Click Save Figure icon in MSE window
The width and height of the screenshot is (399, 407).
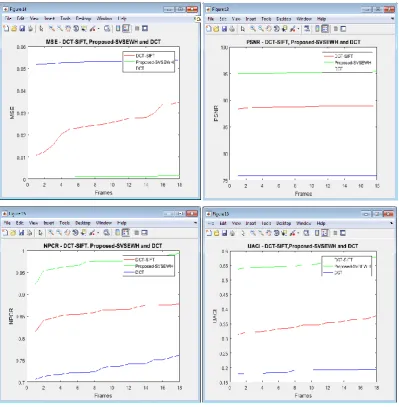click(22, 28)
